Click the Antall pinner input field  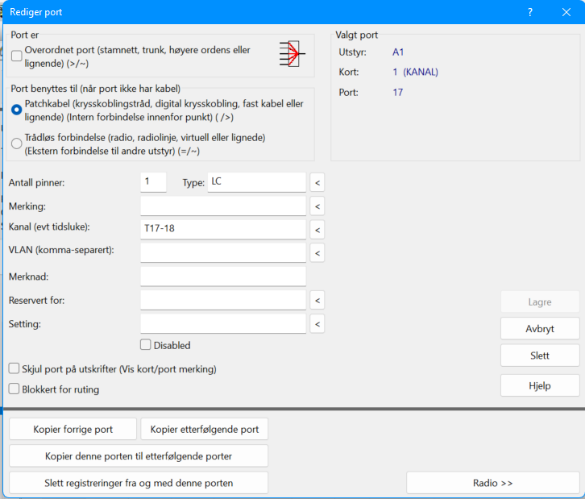point(153,182)
